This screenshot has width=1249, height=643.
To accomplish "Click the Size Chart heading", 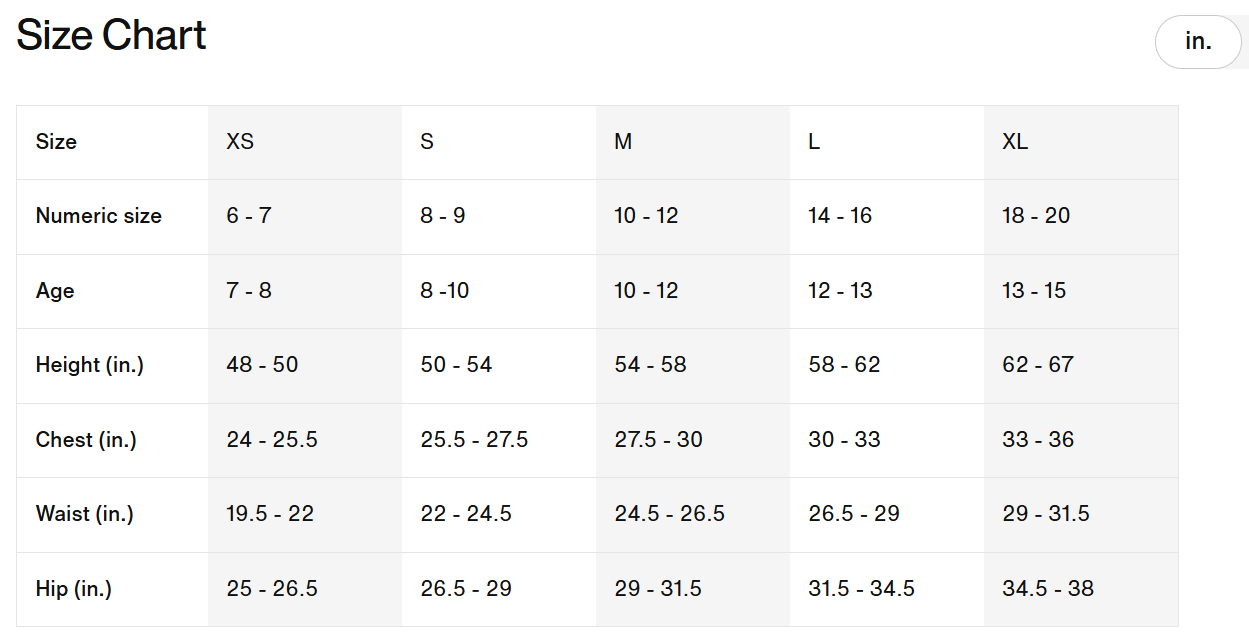I will point(111,36).
